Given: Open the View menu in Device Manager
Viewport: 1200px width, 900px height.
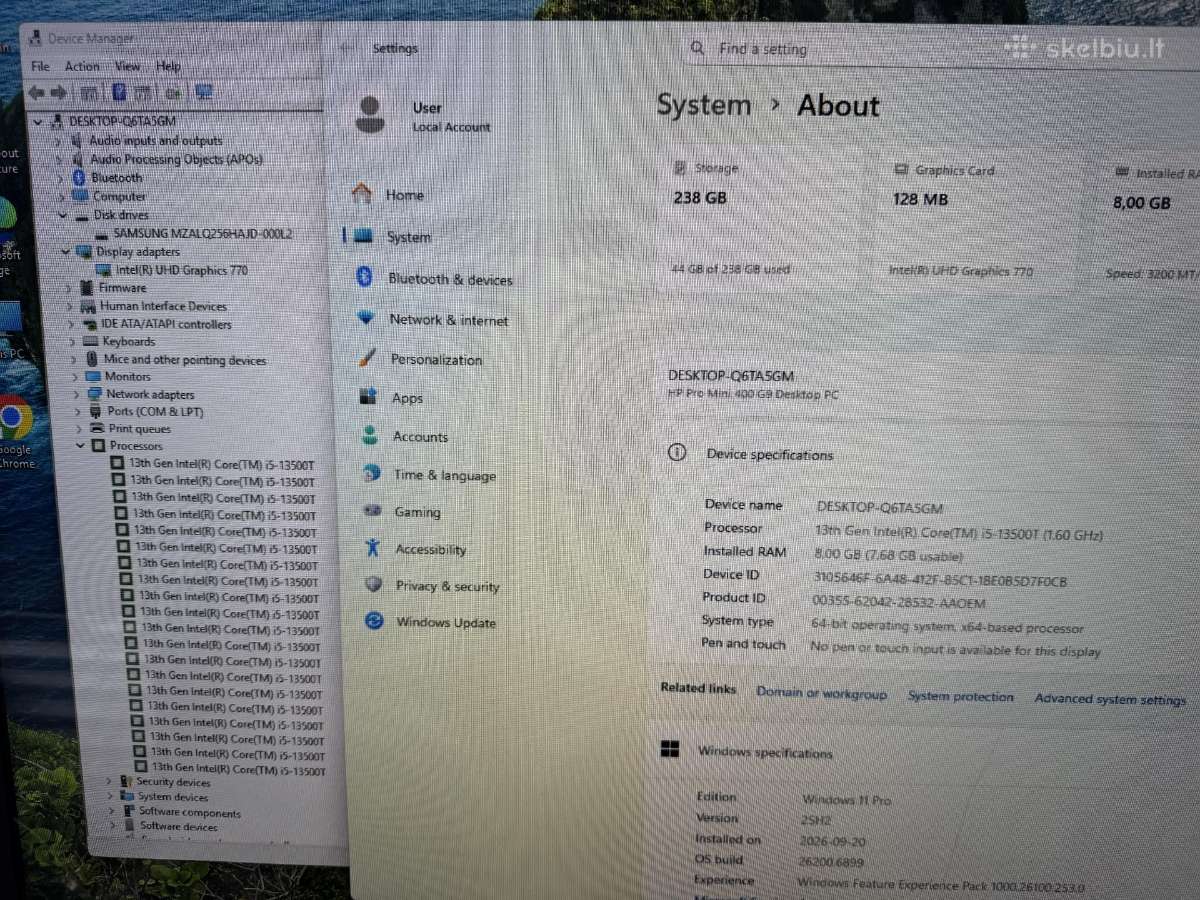Looking at the screenshot, I should coord(127,66).
